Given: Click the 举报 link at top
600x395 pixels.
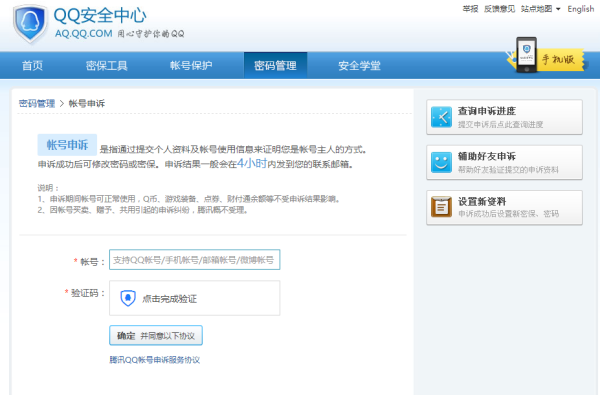Looking at the screenshot, I should click(470, 9).
